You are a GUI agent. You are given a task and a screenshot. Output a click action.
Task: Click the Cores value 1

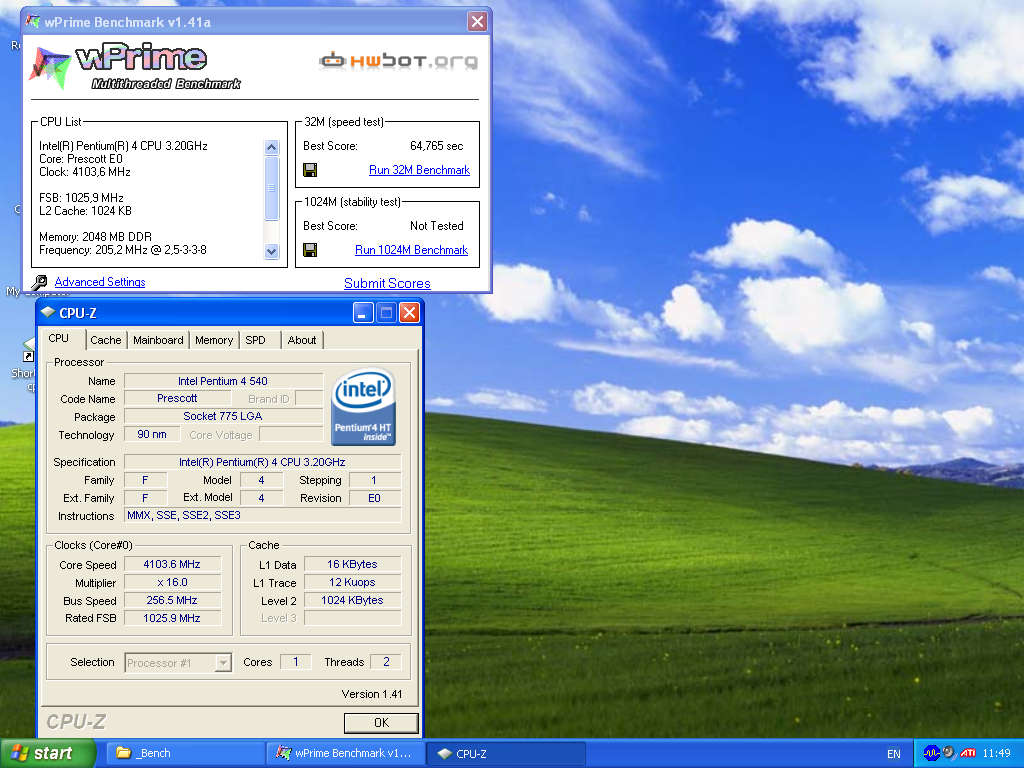[296, 662]
